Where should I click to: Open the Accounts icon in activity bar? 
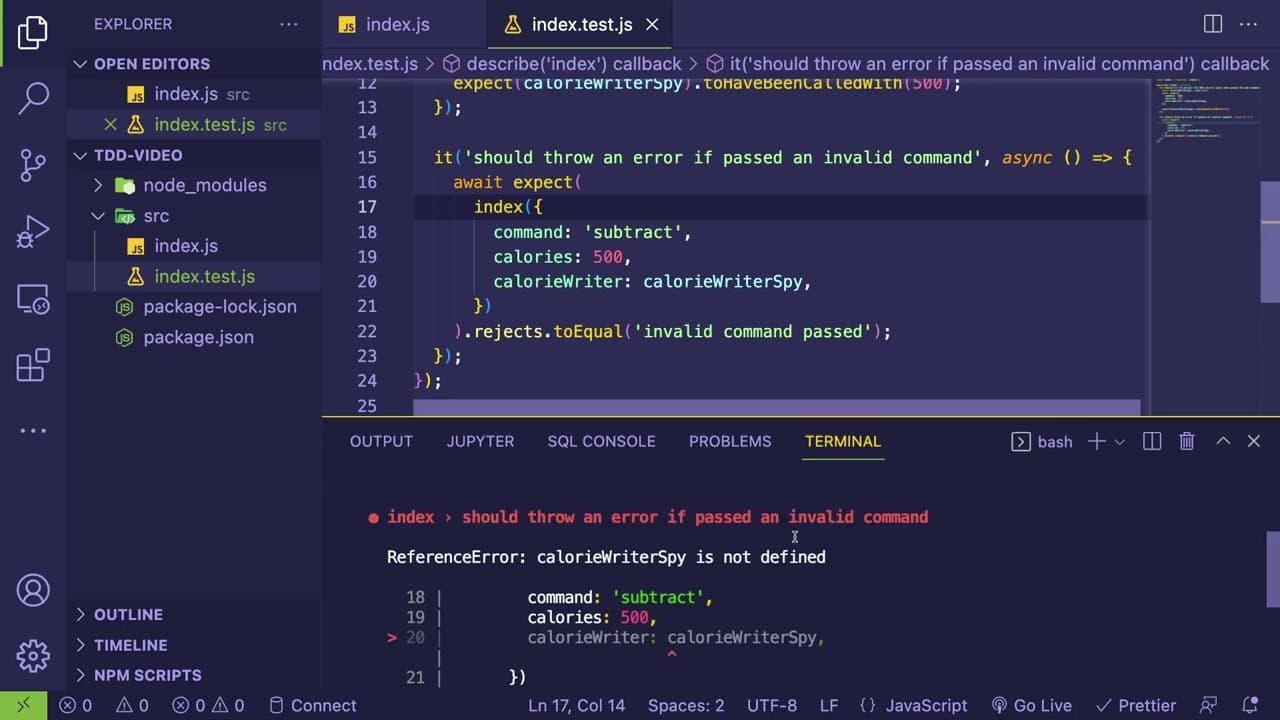tap(33, 589)
